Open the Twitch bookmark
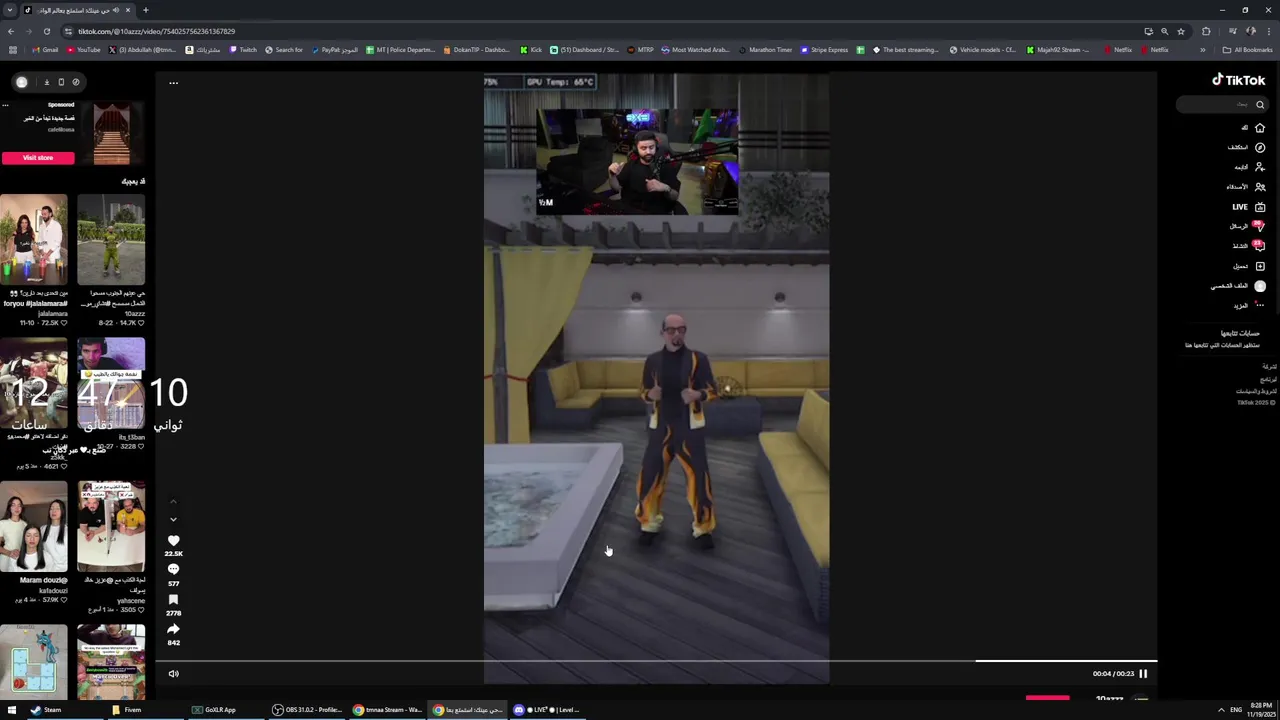 point(242,50)
